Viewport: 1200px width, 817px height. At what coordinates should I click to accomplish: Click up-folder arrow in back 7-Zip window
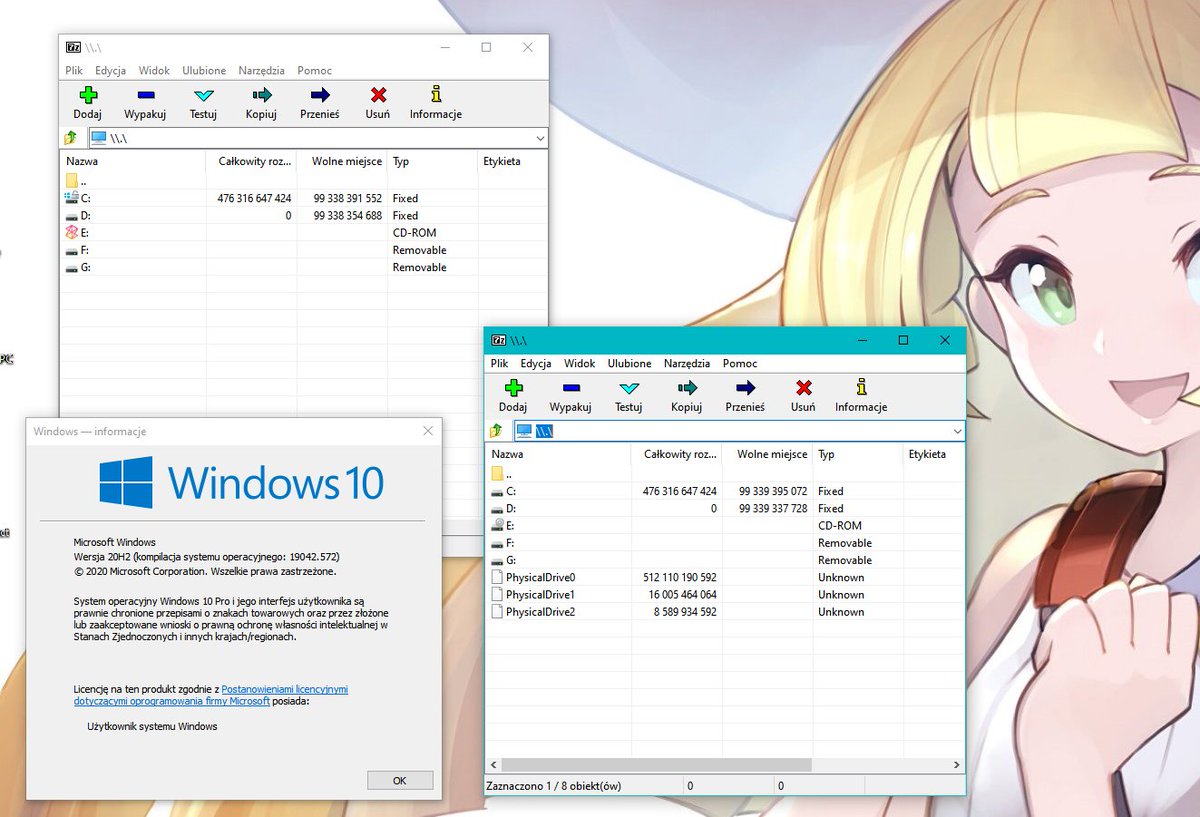[71, 138]
